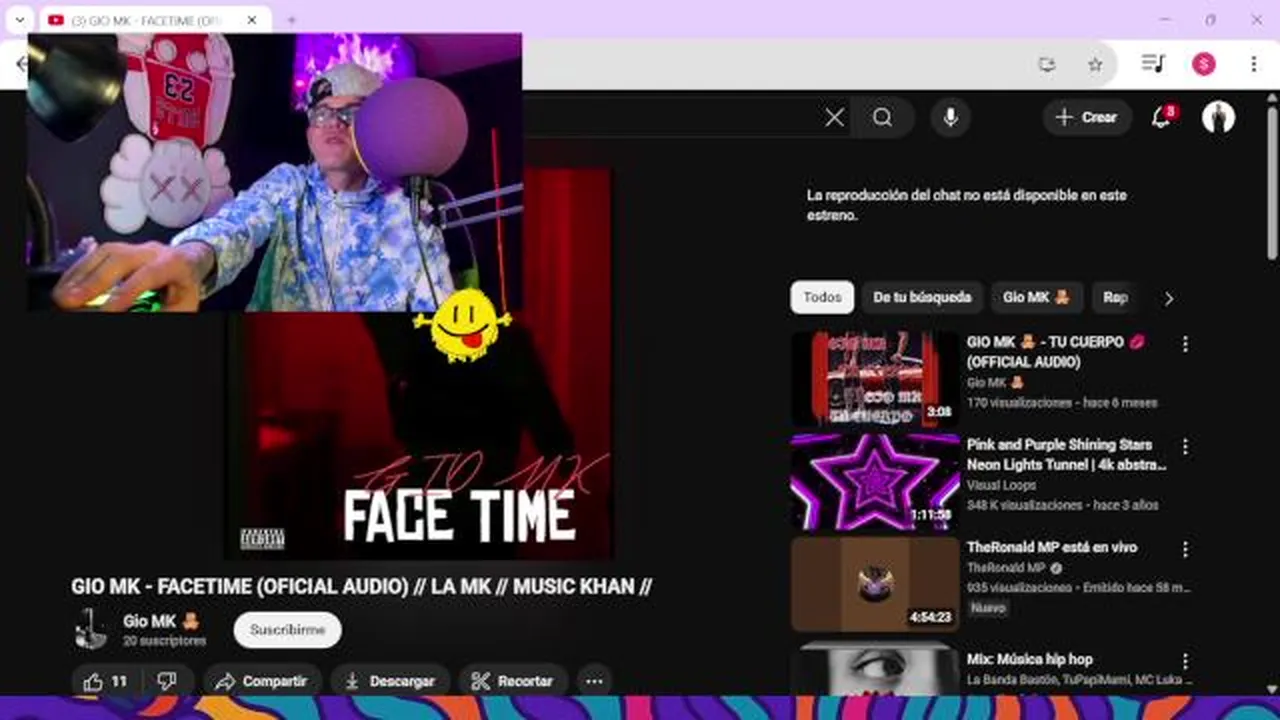Image resolution: width=1280 pixels, height=720 pixels.
Task: Open options for Mix: Música hip hop
Action: tap(1185, 661)
